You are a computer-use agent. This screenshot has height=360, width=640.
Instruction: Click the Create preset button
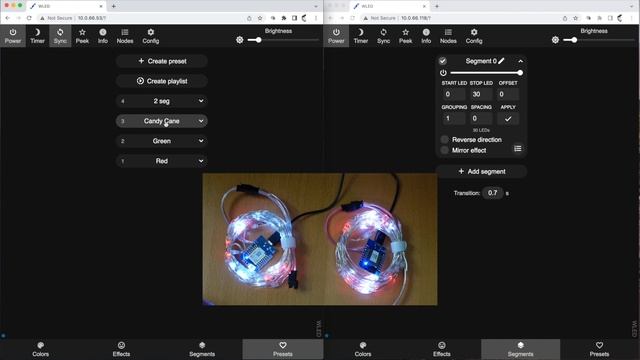click(x=162, y=61)
